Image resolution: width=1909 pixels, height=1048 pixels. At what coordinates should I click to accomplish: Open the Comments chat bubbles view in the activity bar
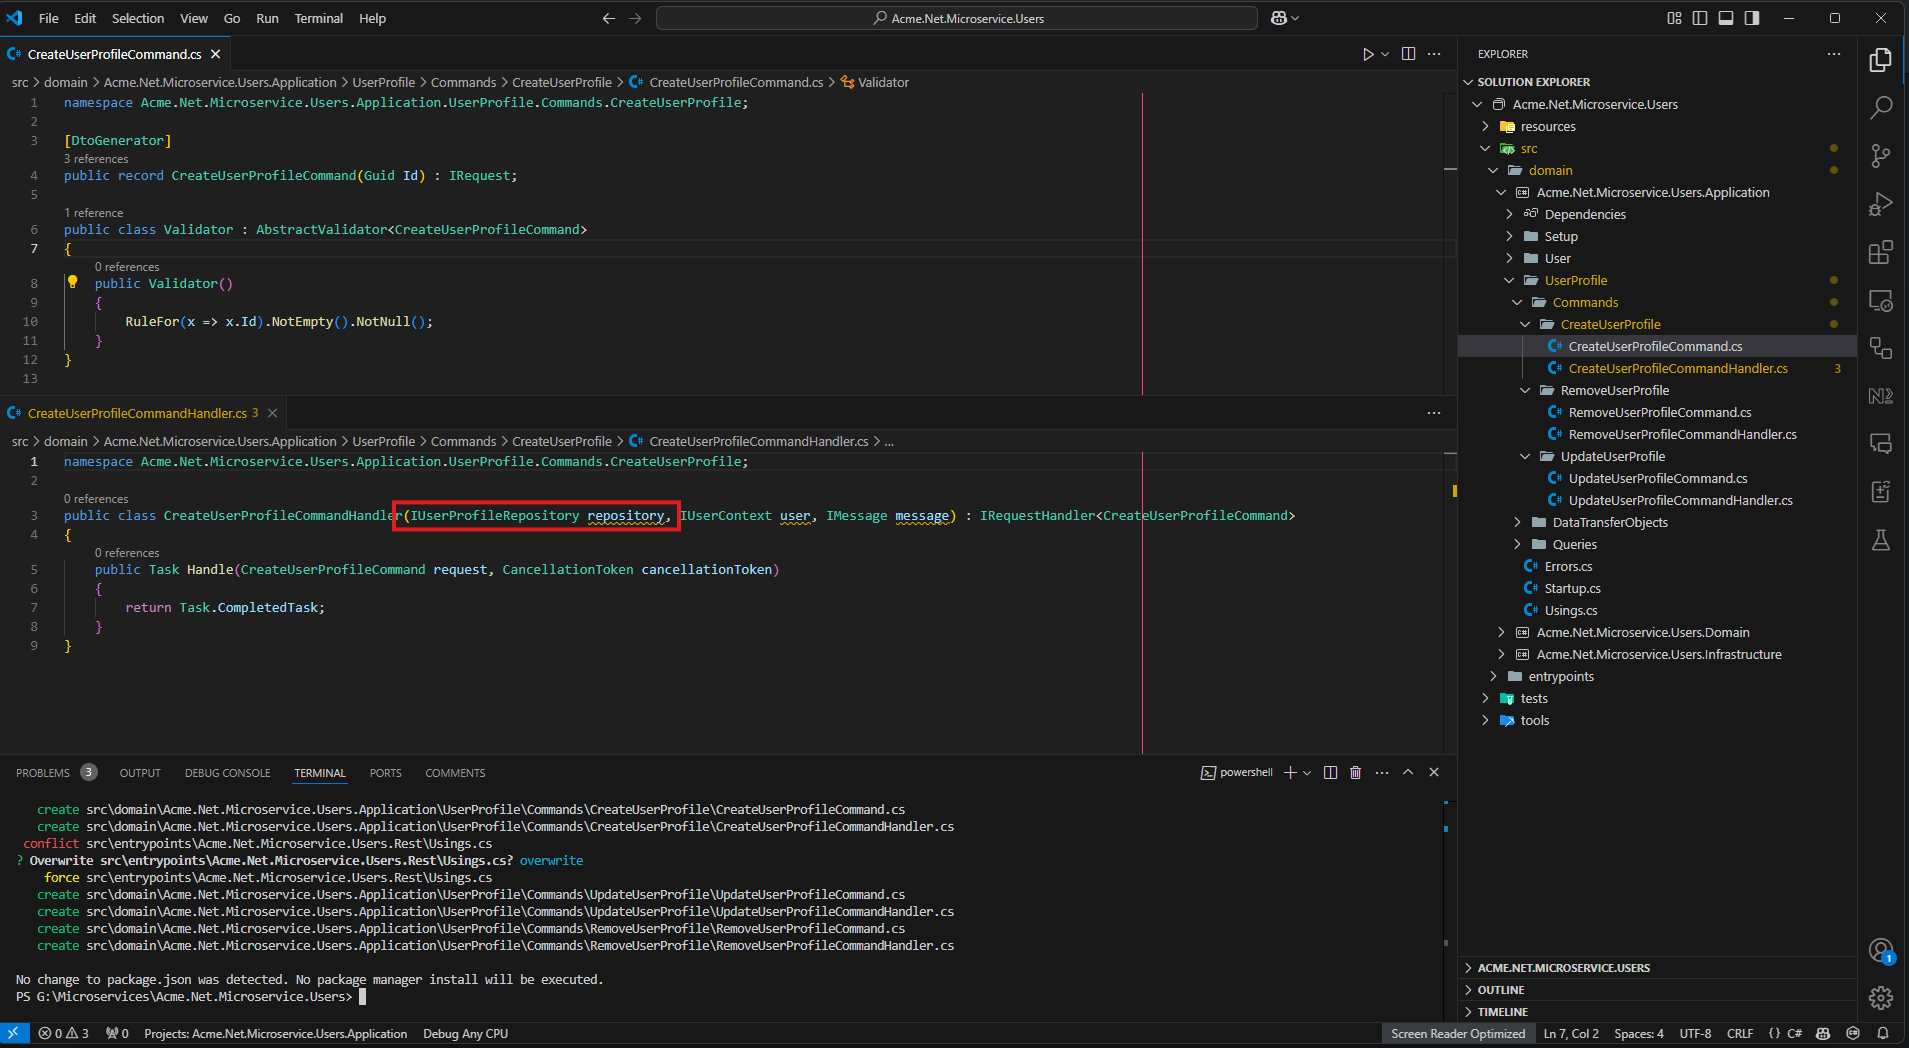click(x=1881, y=443)
